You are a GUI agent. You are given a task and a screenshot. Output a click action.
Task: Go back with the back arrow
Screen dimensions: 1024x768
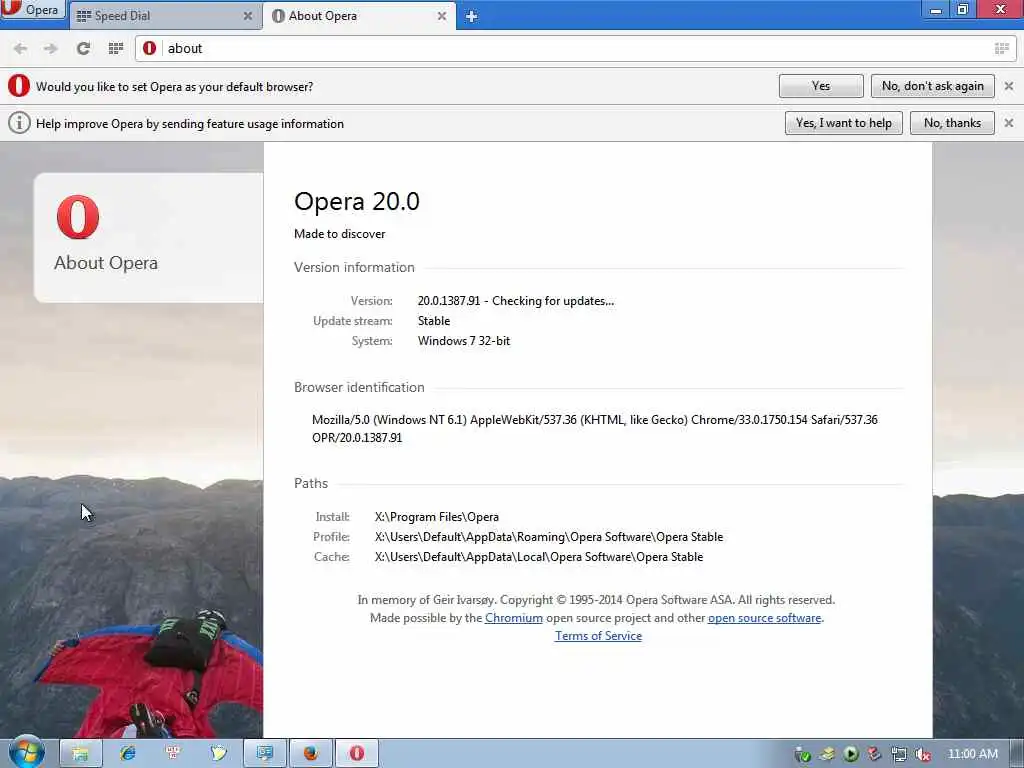pos(20,48)
